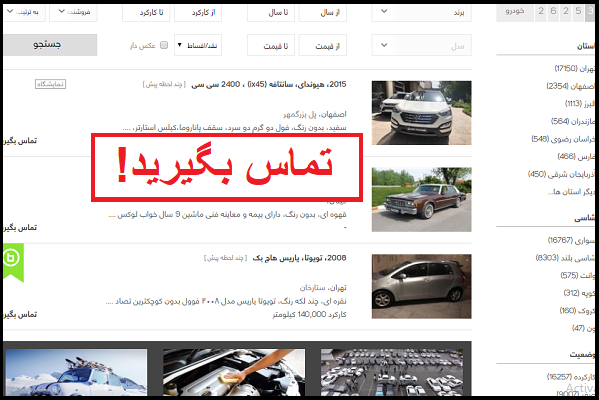
Task: Filter by province 'اصفهان (2354)'
Action: click(x=570, y=86)
